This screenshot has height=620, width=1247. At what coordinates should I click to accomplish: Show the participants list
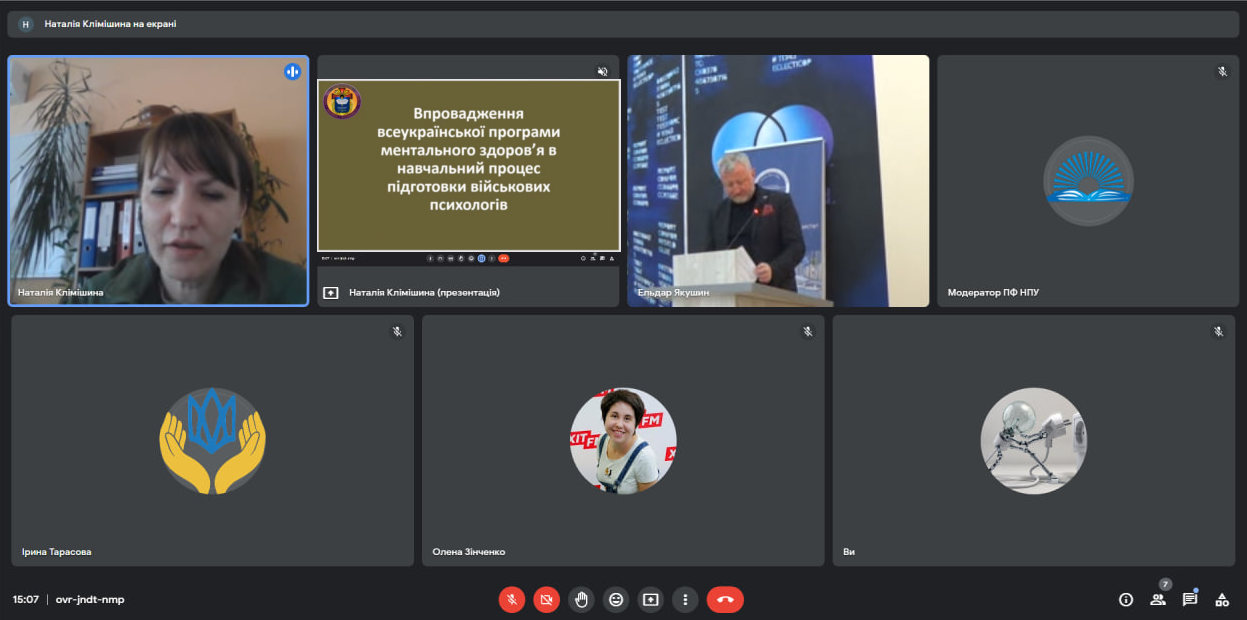point(1157,599)
